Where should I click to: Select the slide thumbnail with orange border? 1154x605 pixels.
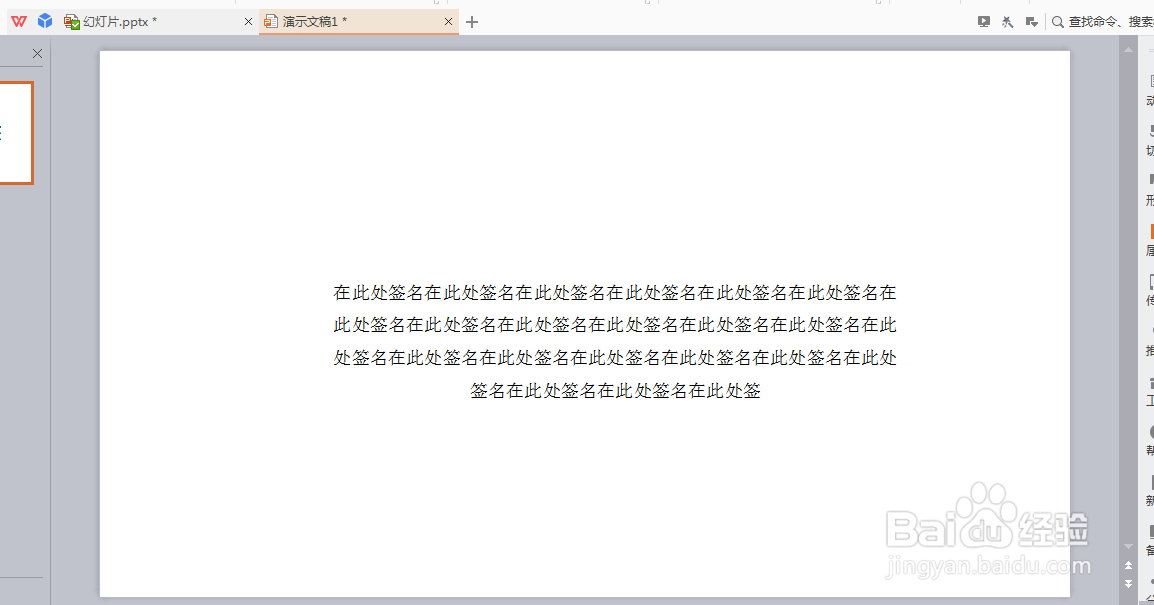(x=16, y=132)
